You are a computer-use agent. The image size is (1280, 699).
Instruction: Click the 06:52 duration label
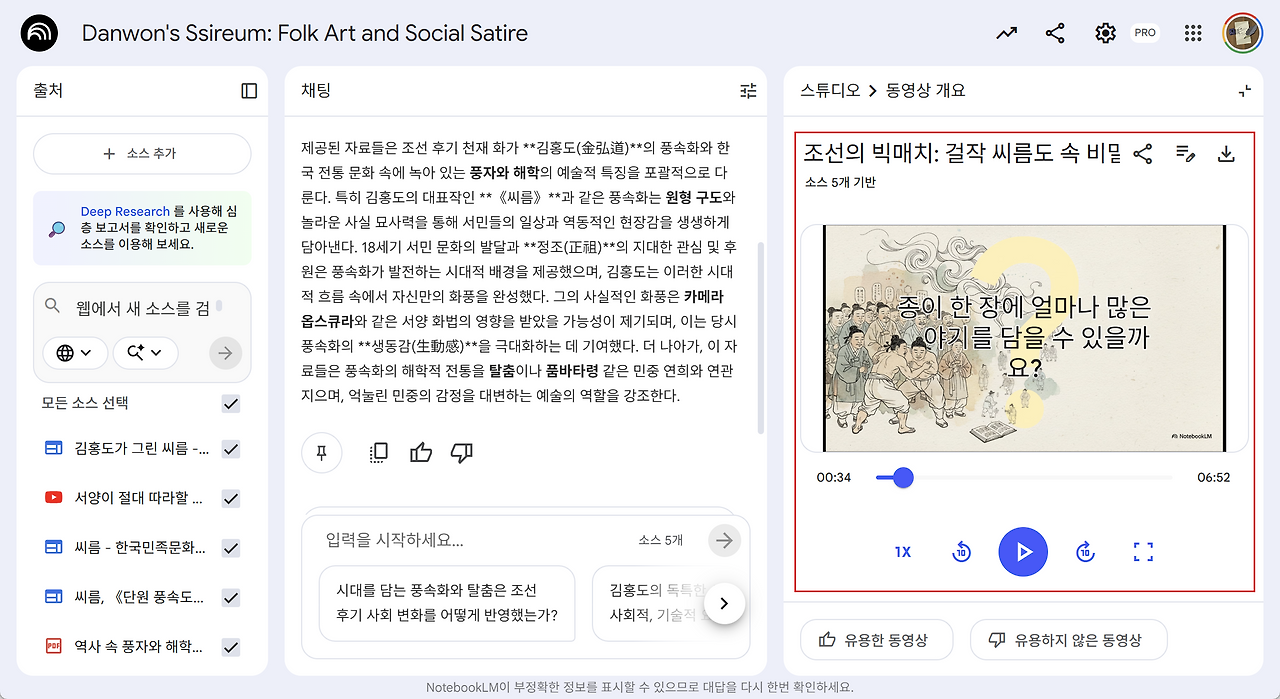tap(1213, 478)
